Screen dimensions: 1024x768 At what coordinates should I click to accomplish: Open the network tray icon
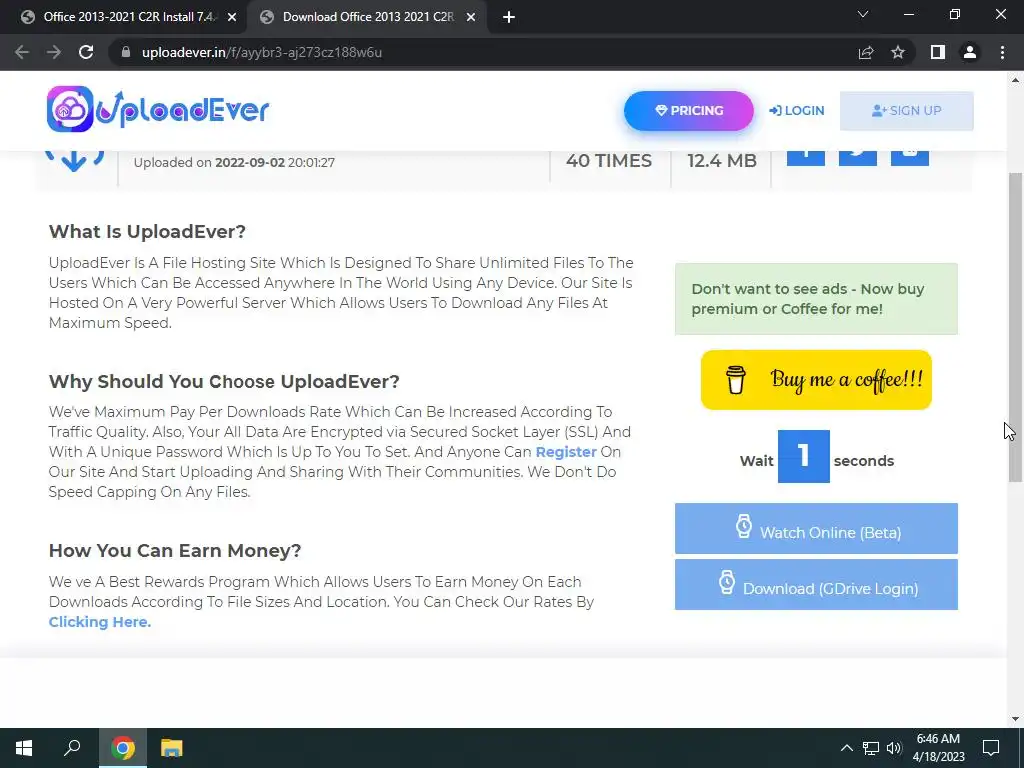[871, 748]
